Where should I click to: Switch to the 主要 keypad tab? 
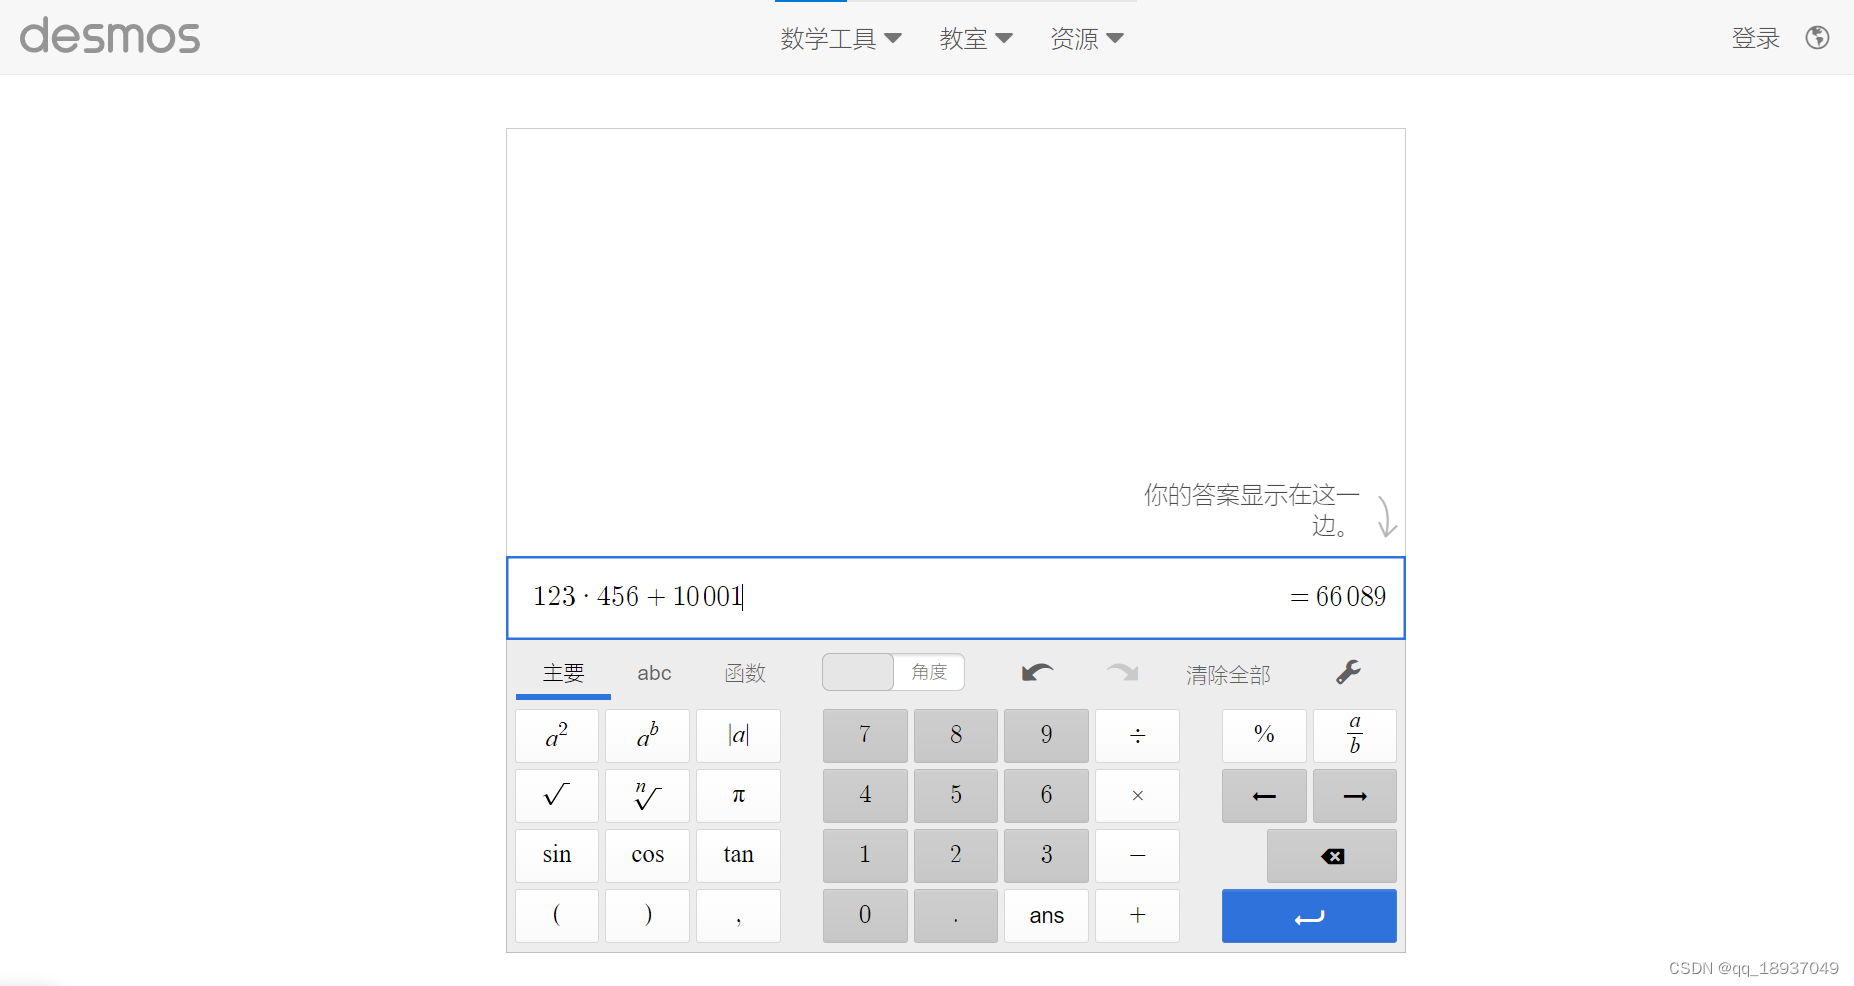pos(563,673)
